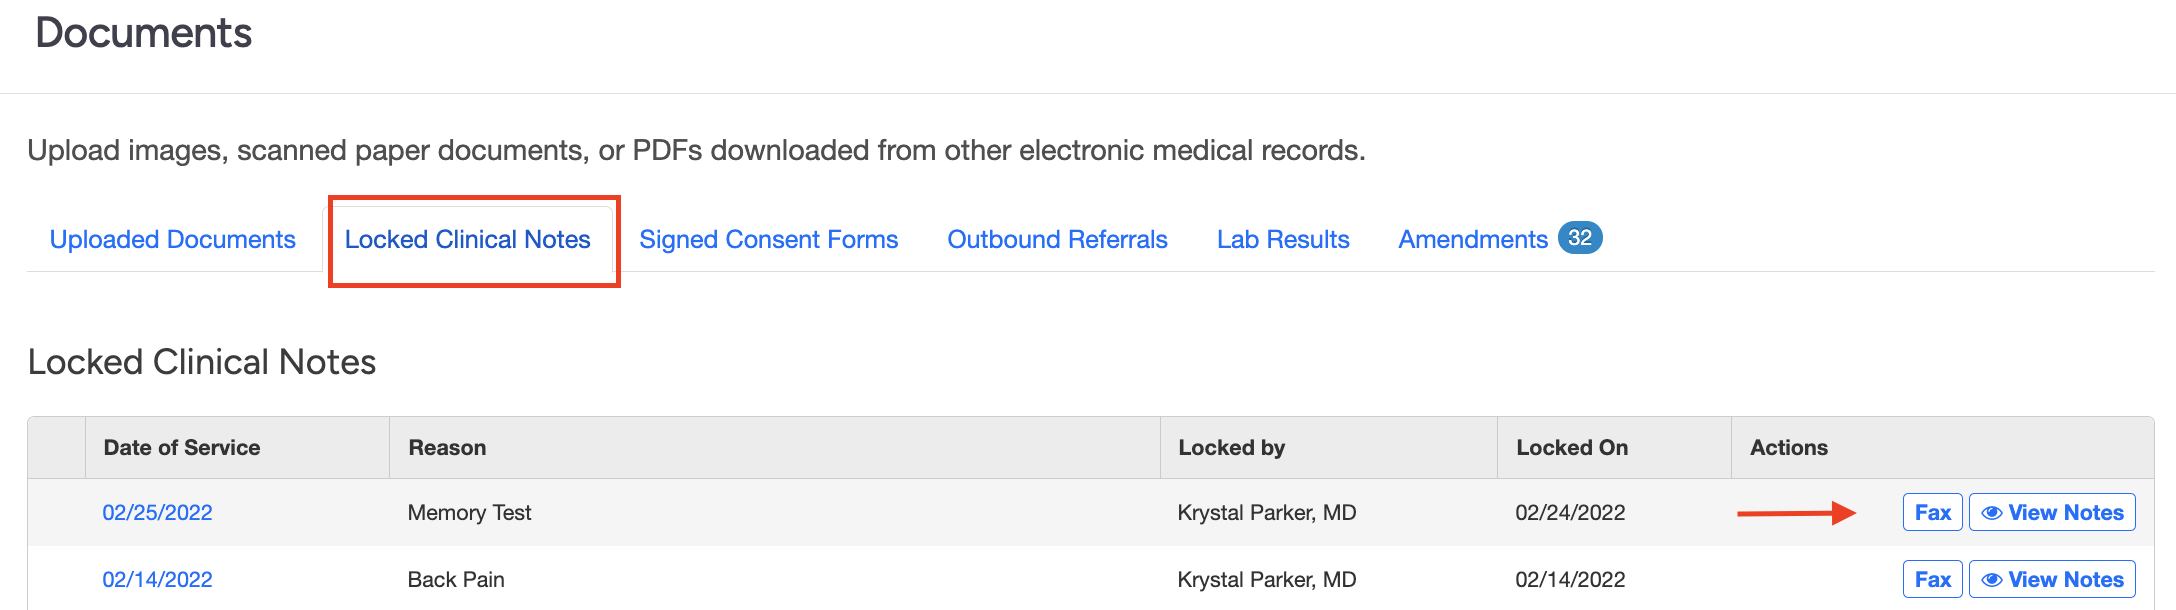Screen dimensions: 2176x610
Task: Go to the Outbound Referrals tab
Action: [1057, 240]
